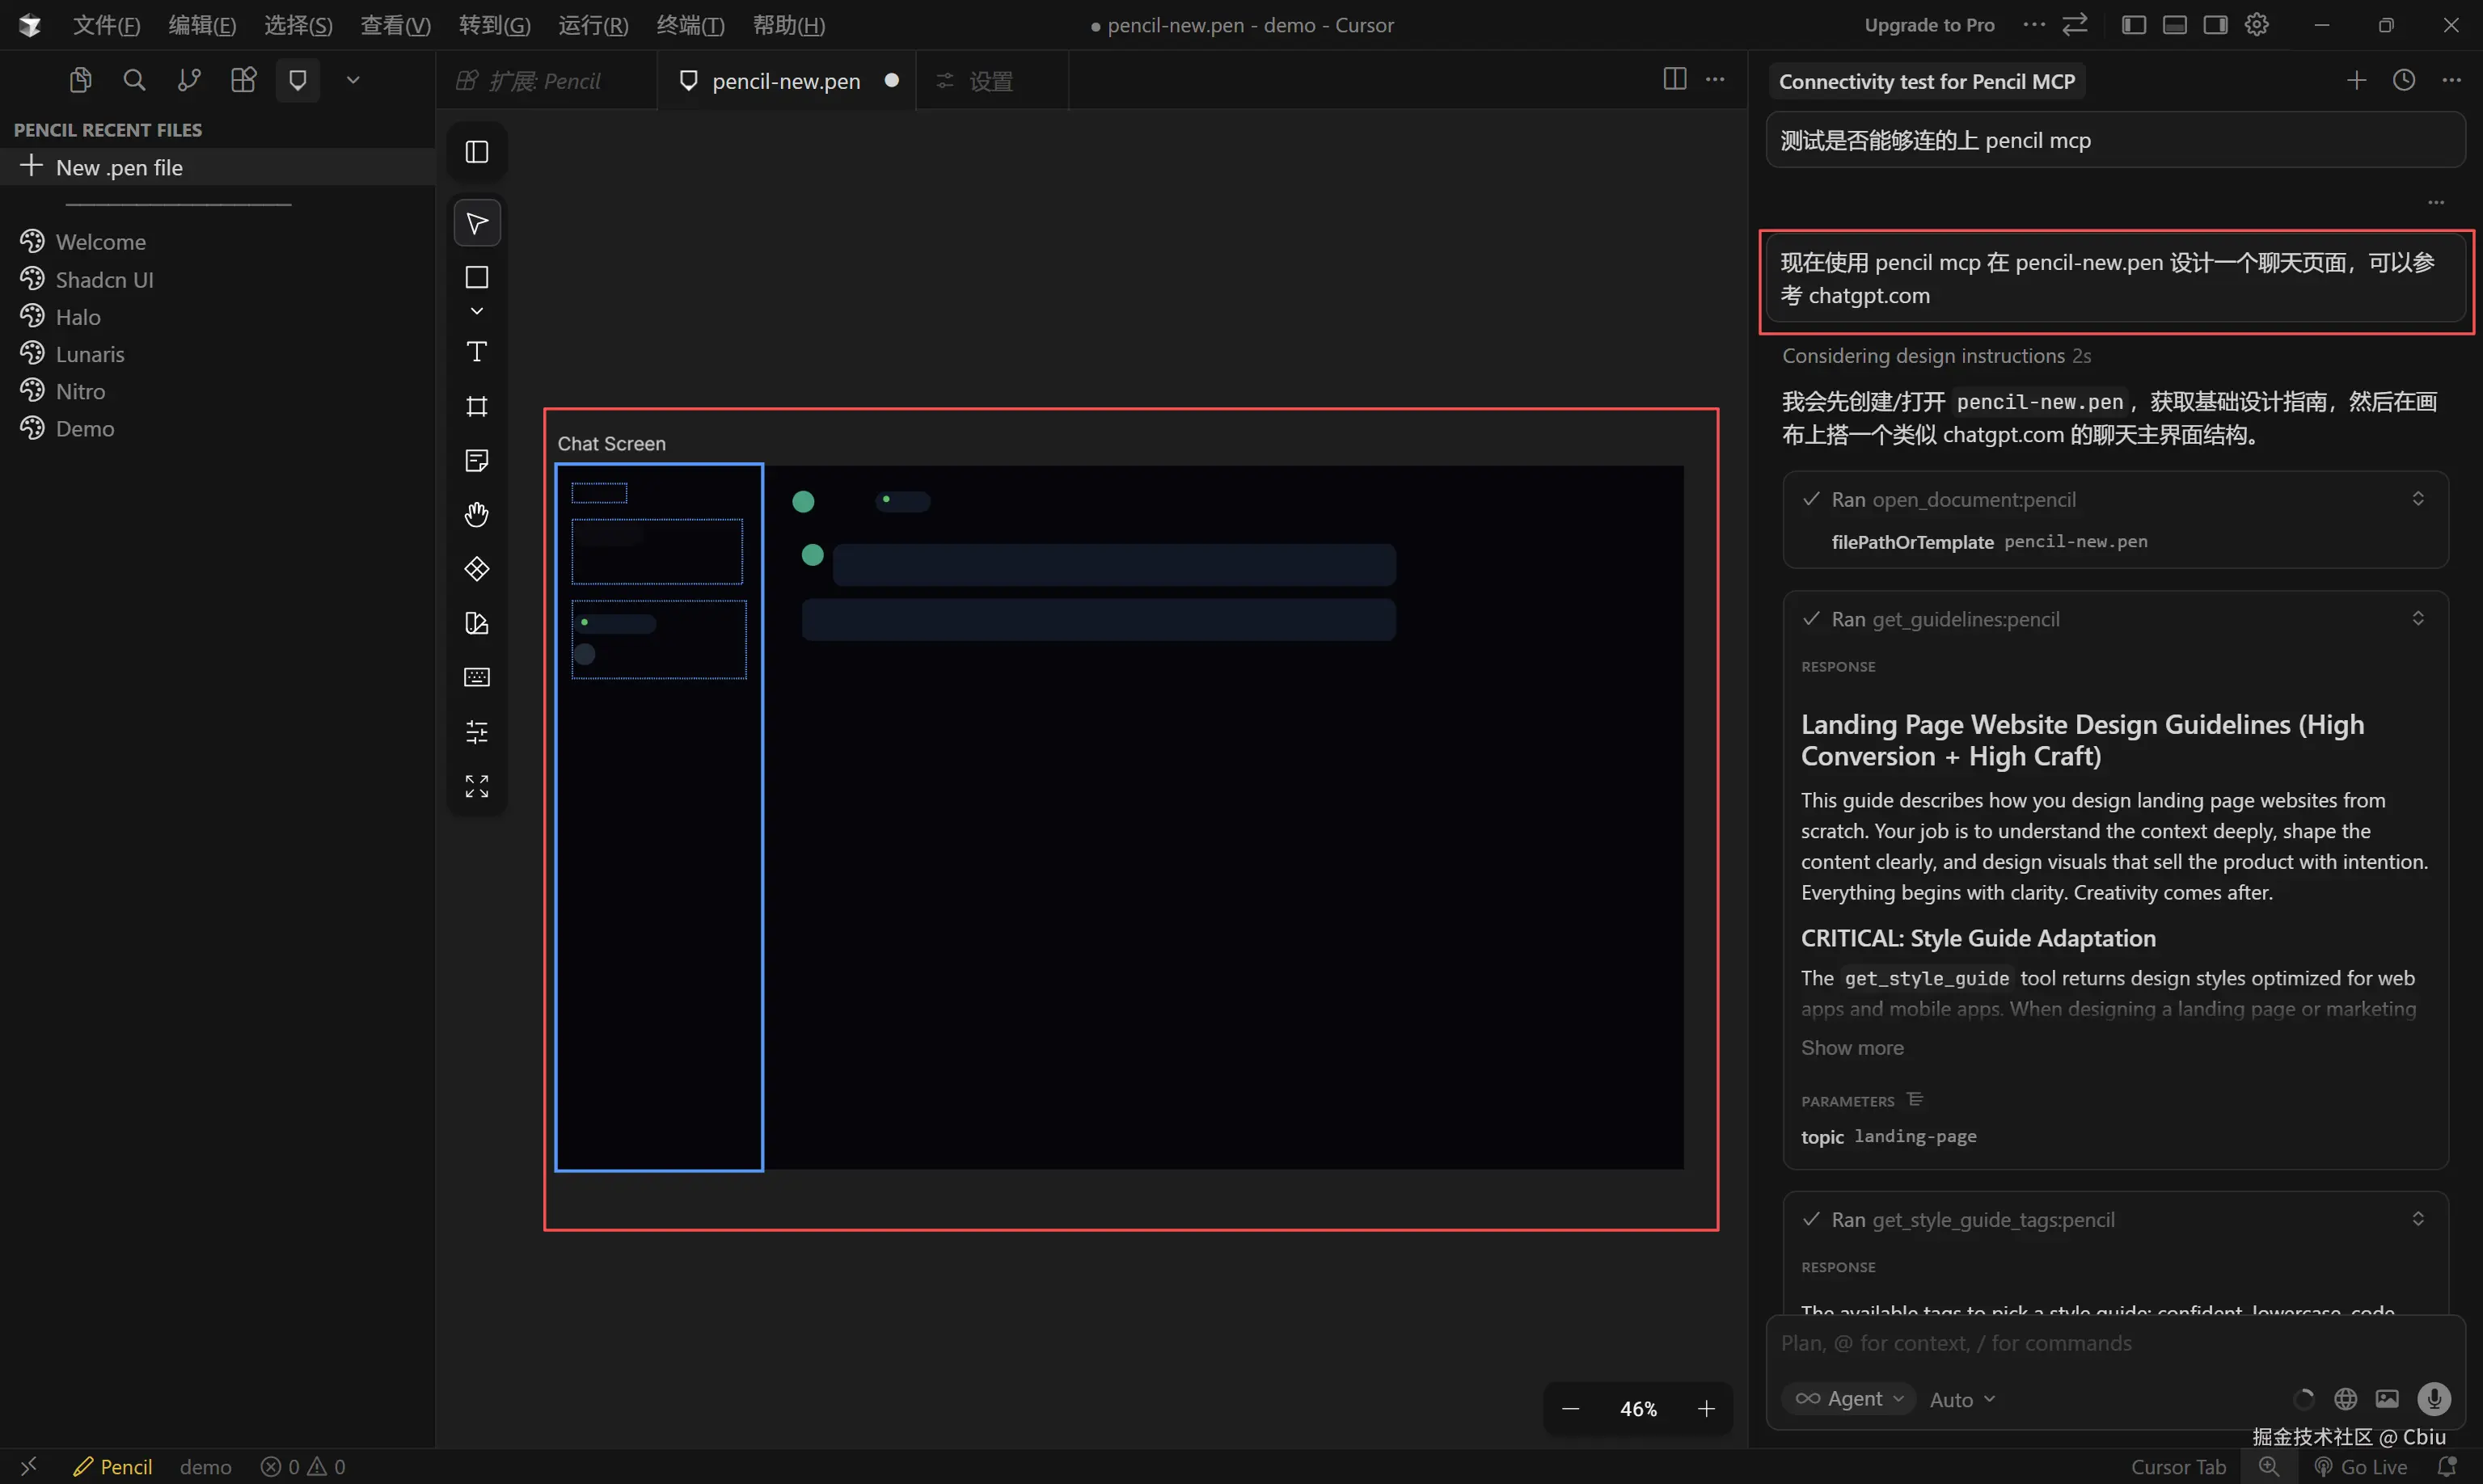
Task: Toggle the Pencil layers panel sidebar
Action: [477, 152]
